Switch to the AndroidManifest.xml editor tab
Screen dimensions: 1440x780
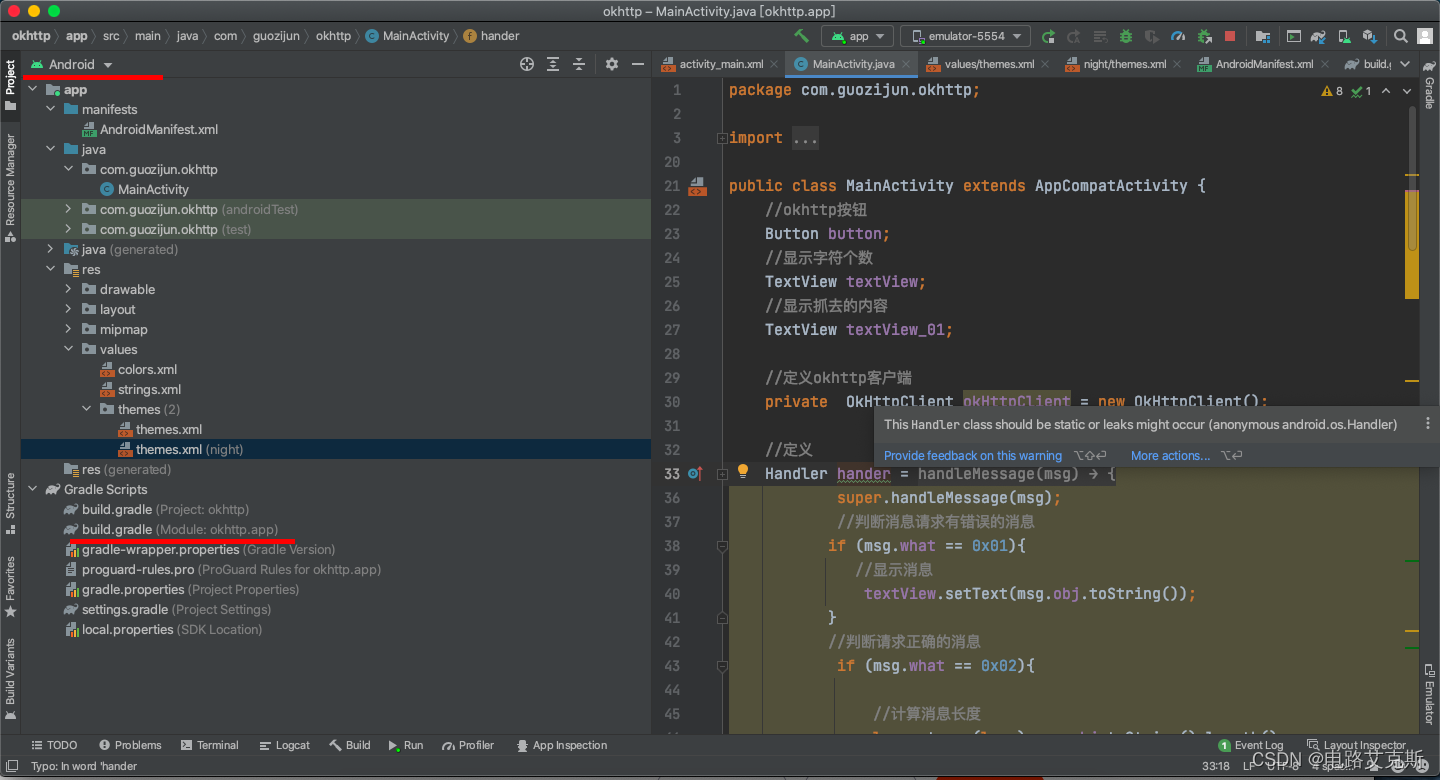1264,64
